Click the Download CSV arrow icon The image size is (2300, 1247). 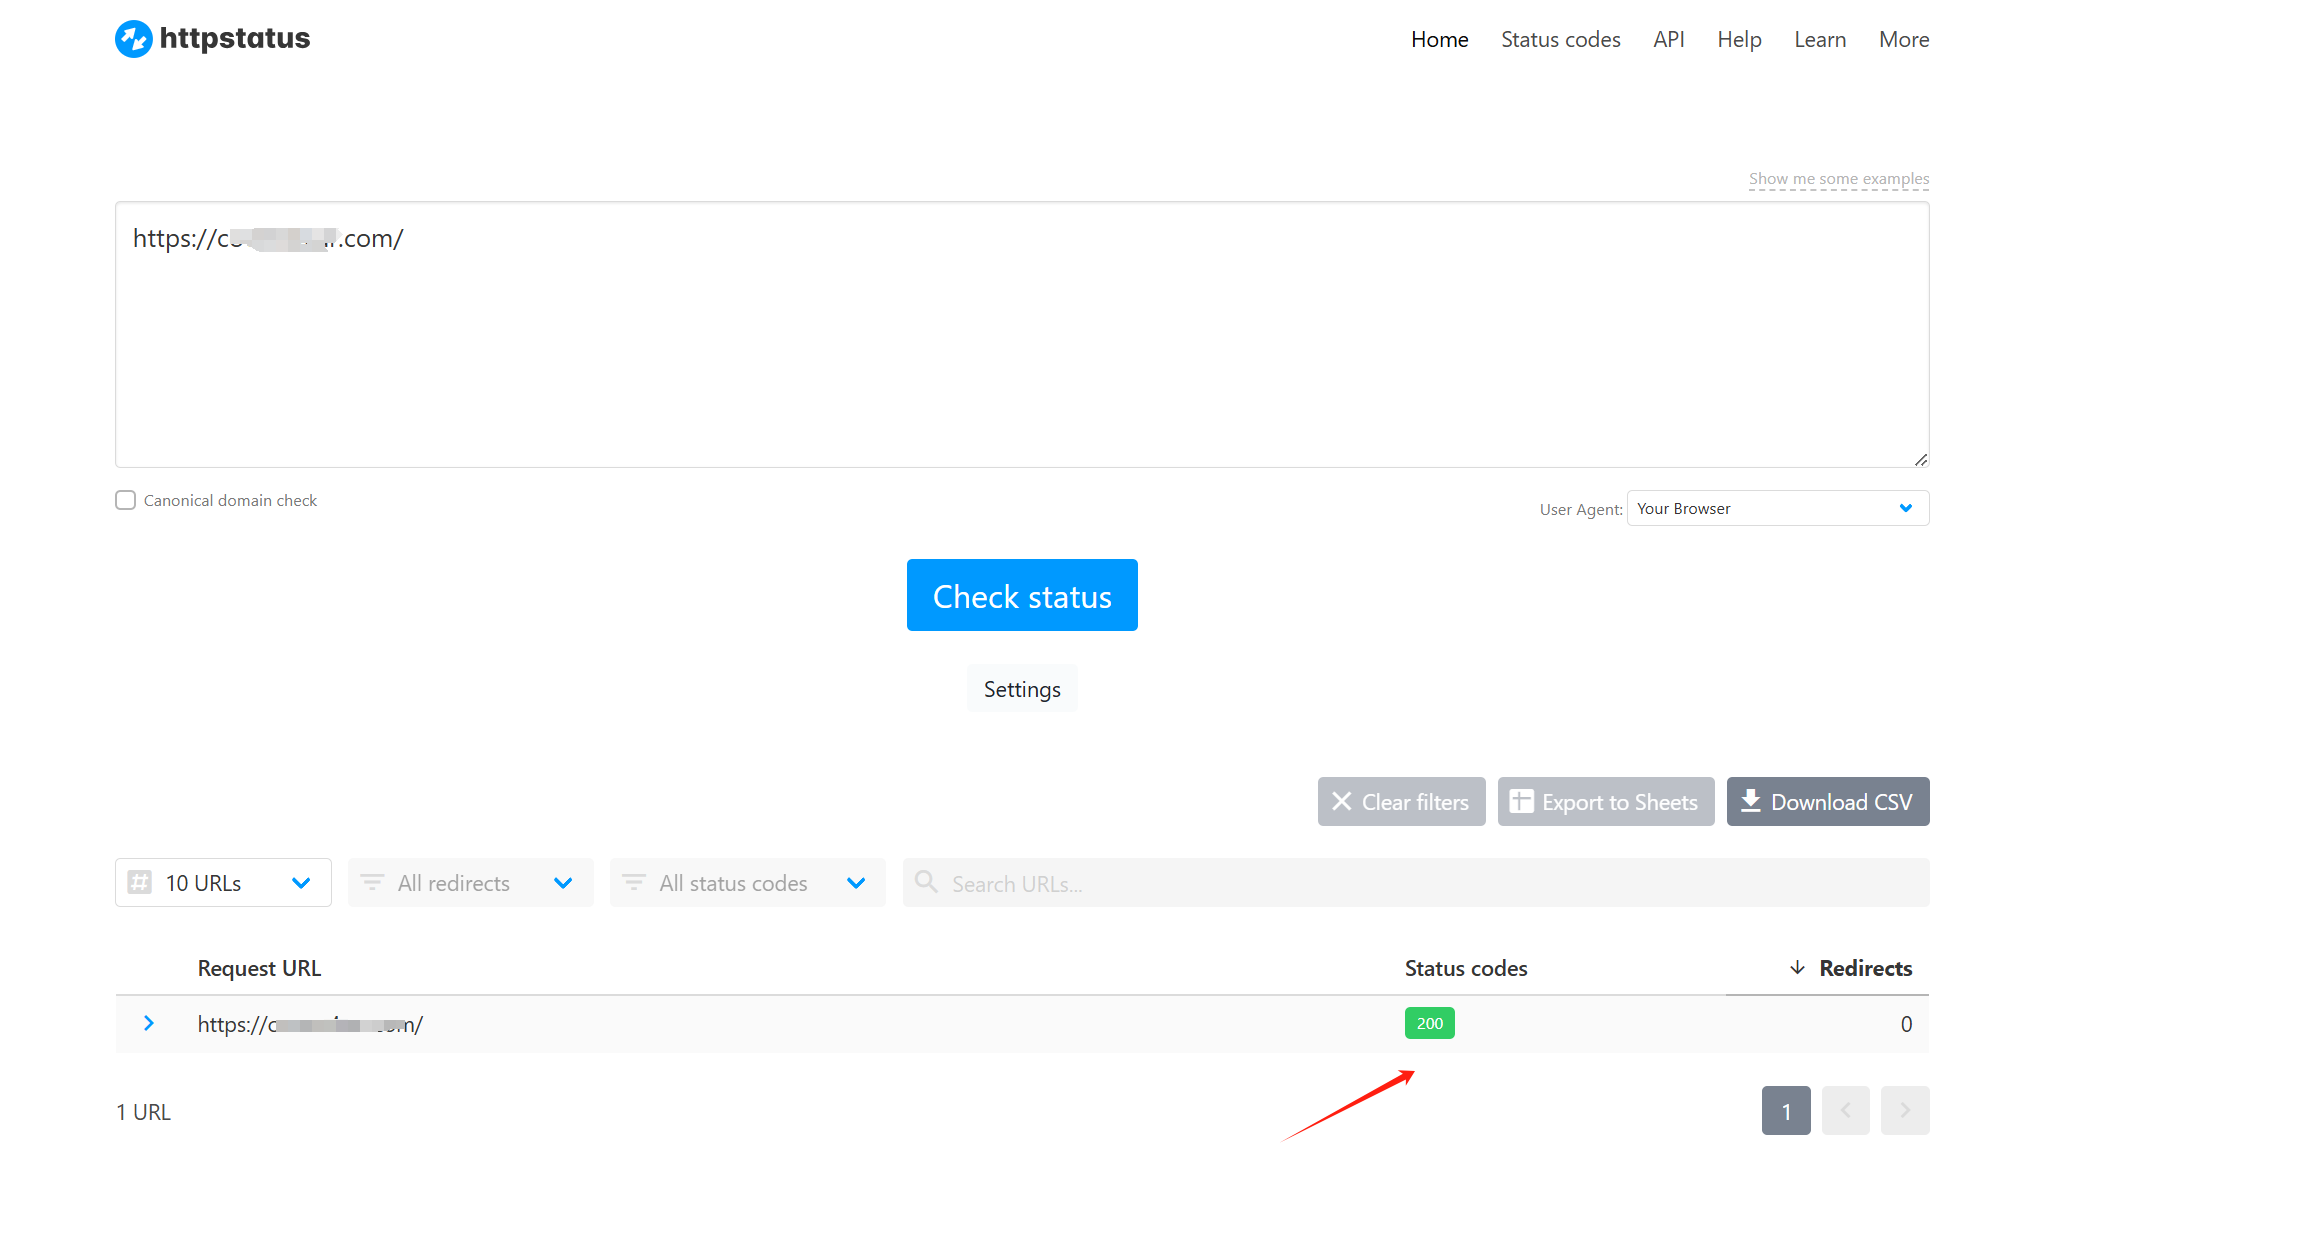1750,802
